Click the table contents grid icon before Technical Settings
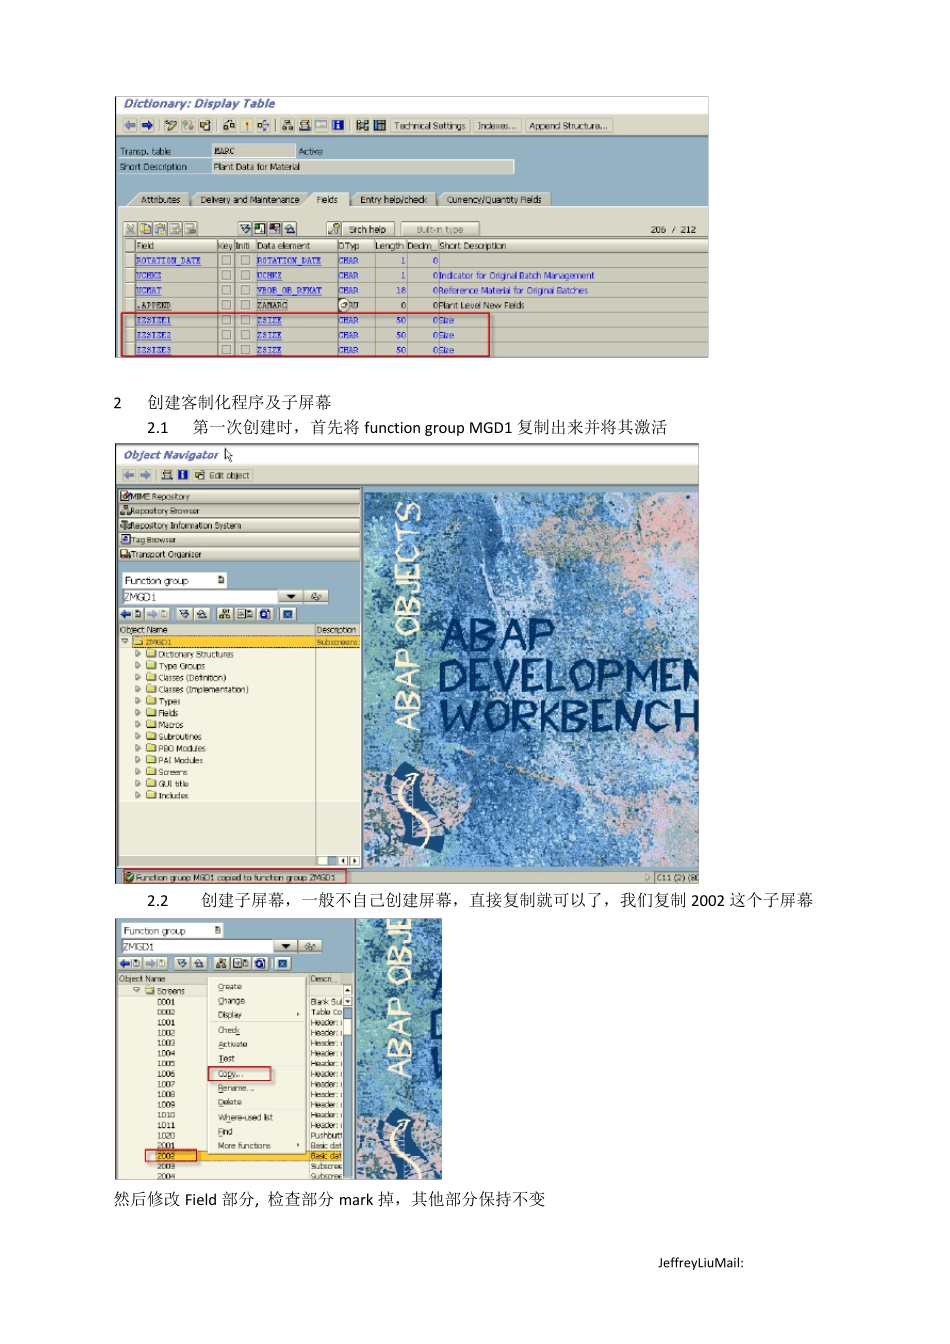The height and width of the screenshot is (1344, 950). (x=379, y=125)
